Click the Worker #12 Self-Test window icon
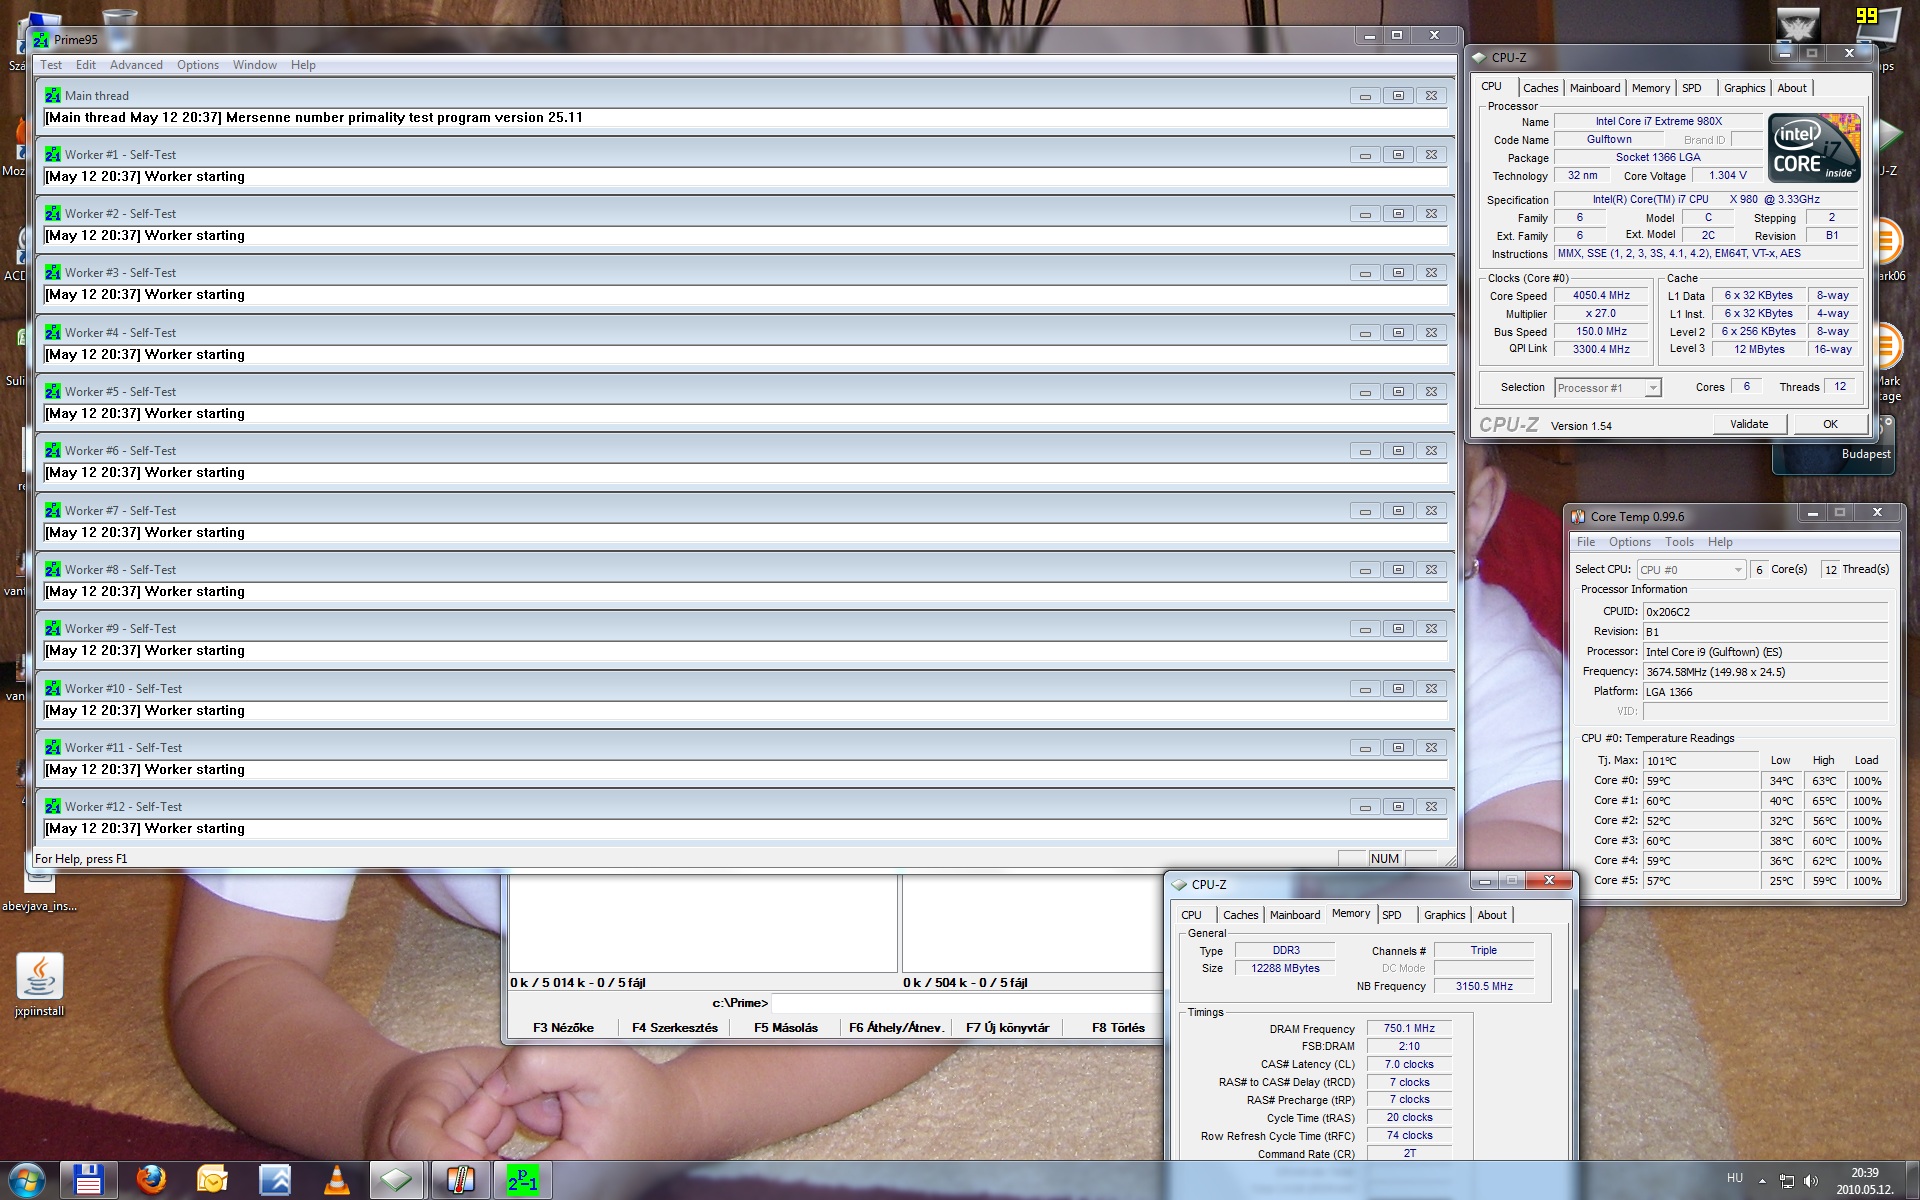Viewport: 1920px width, 1200px height. (x=53, y=806)
